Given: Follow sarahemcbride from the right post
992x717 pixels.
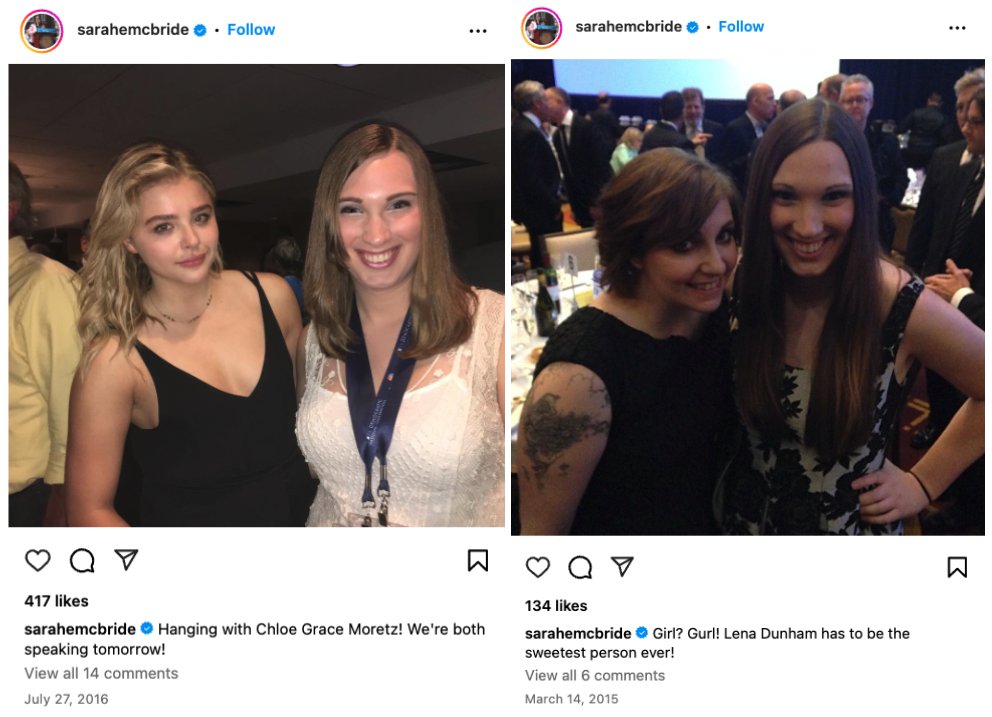Looking at the screenshot, I should (x=741, y=27).
